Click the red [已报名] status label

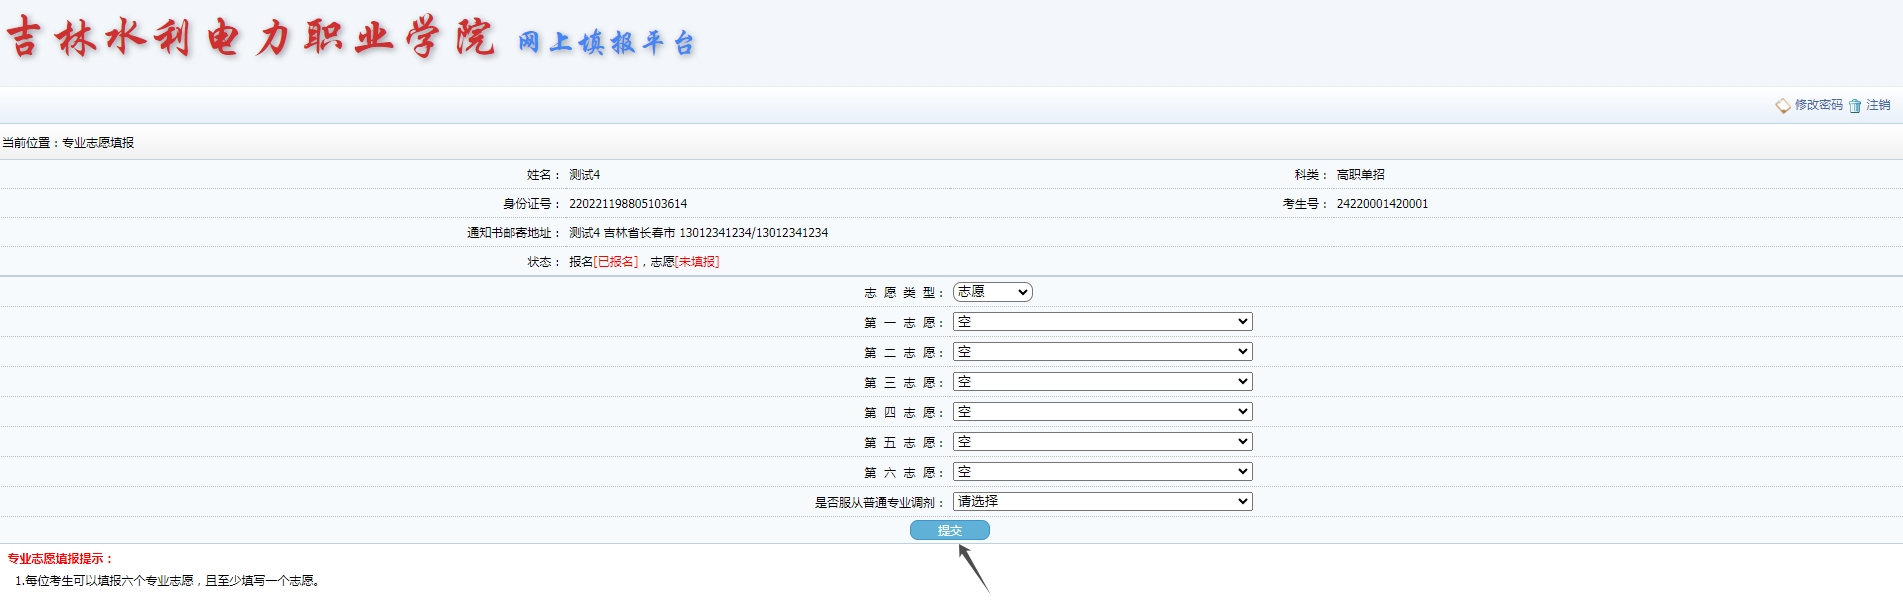(x=615, y=262)
